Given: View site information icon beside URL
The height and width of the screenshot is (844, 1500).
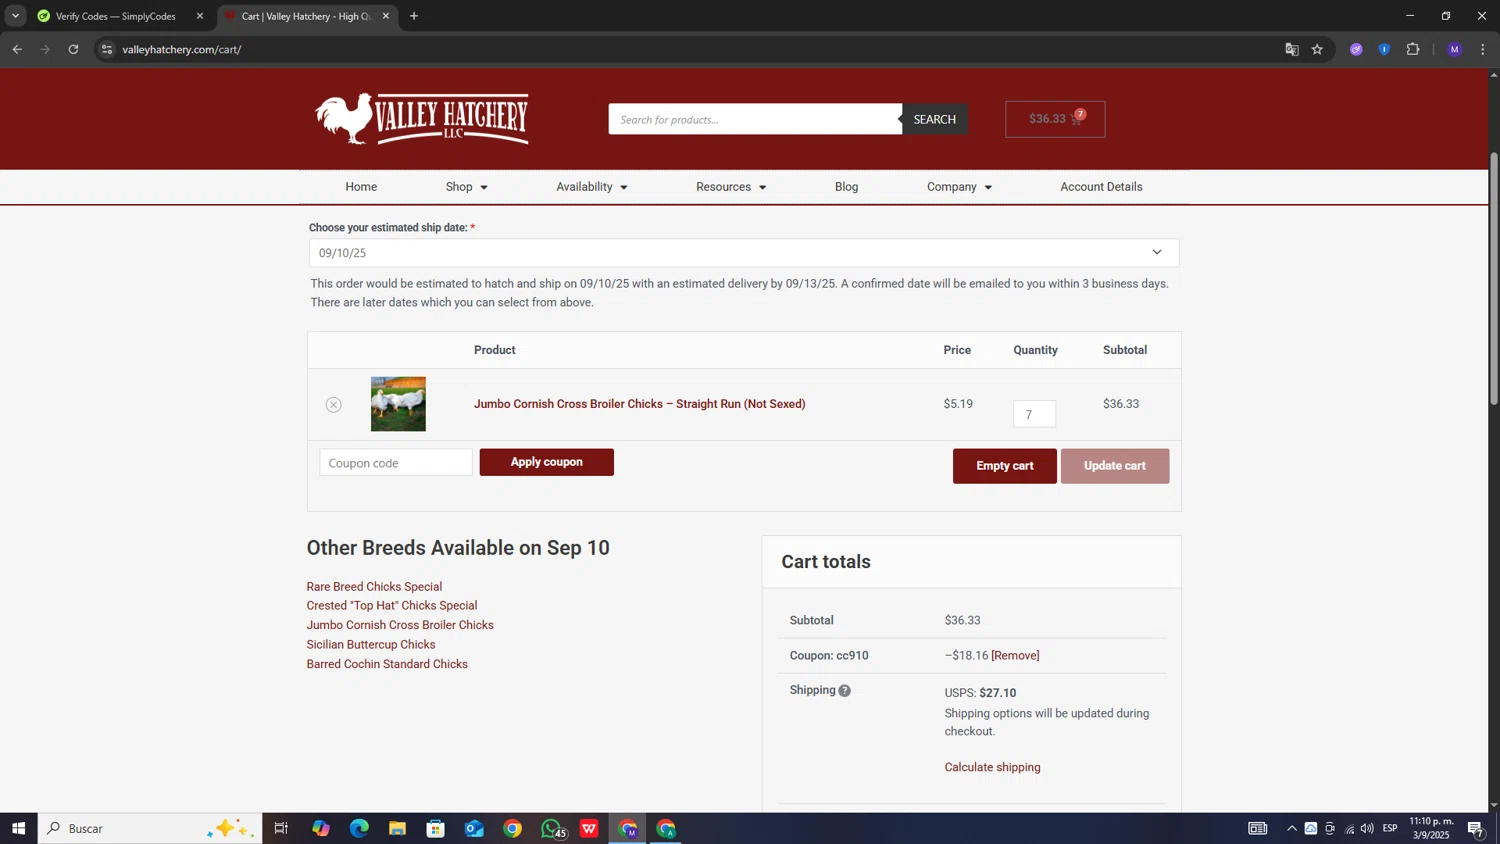Looking at the screenshot, I should [x=107, y=49].
